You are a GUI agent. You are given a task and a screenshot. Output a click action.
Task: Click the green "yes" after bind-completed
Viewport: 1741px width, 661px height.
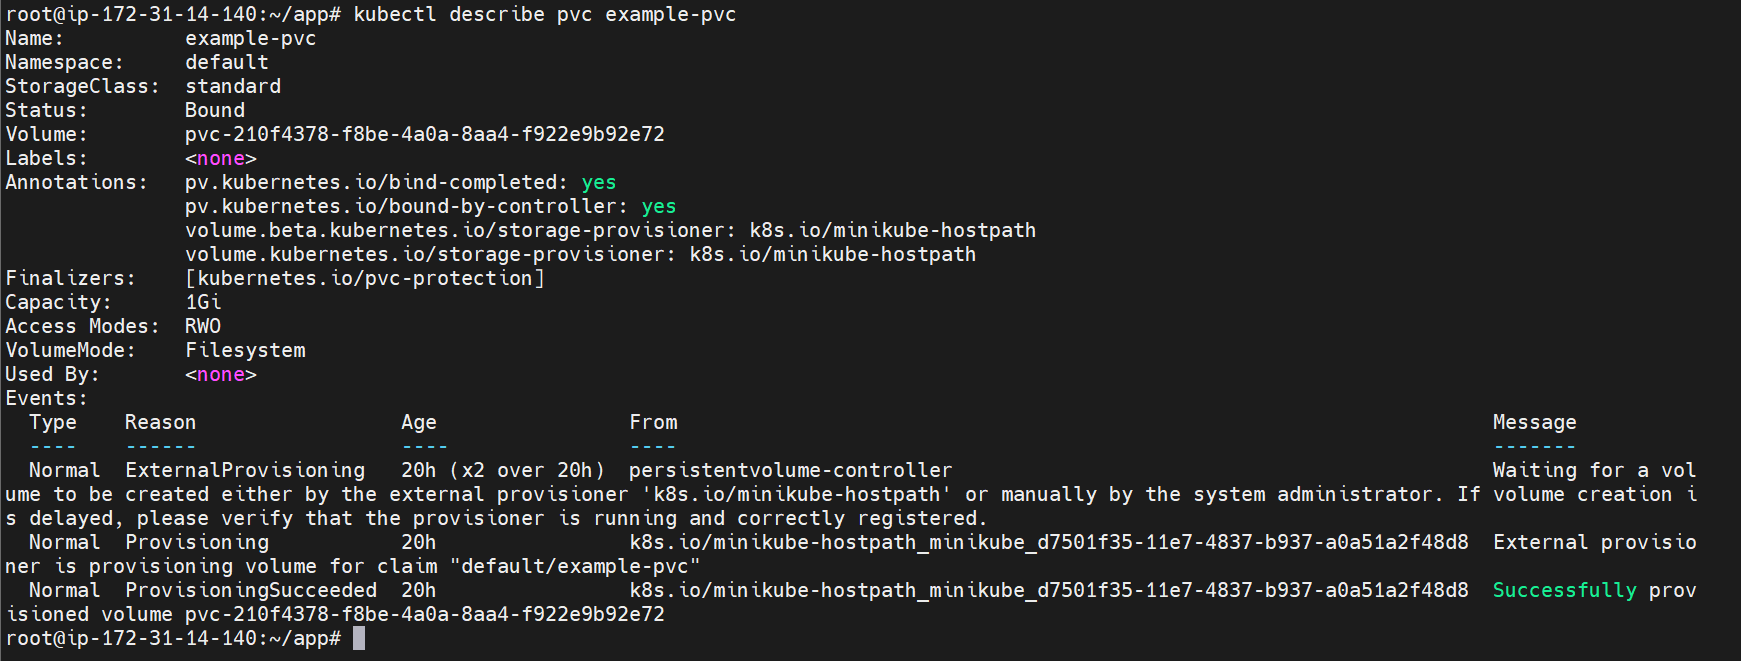tap(599, 182)
